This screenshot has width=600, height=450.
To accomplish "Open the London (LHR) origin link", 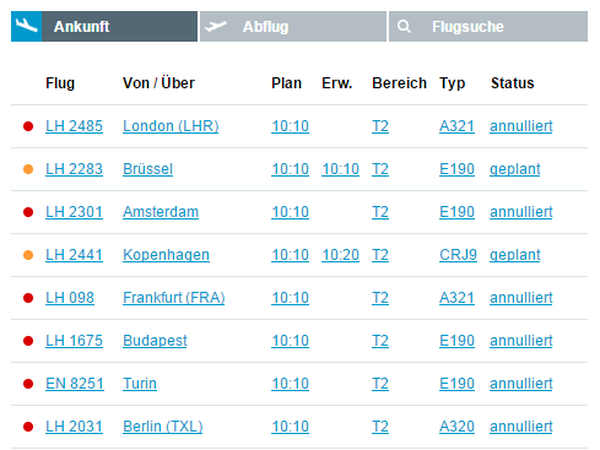I will tap(171, 126).
